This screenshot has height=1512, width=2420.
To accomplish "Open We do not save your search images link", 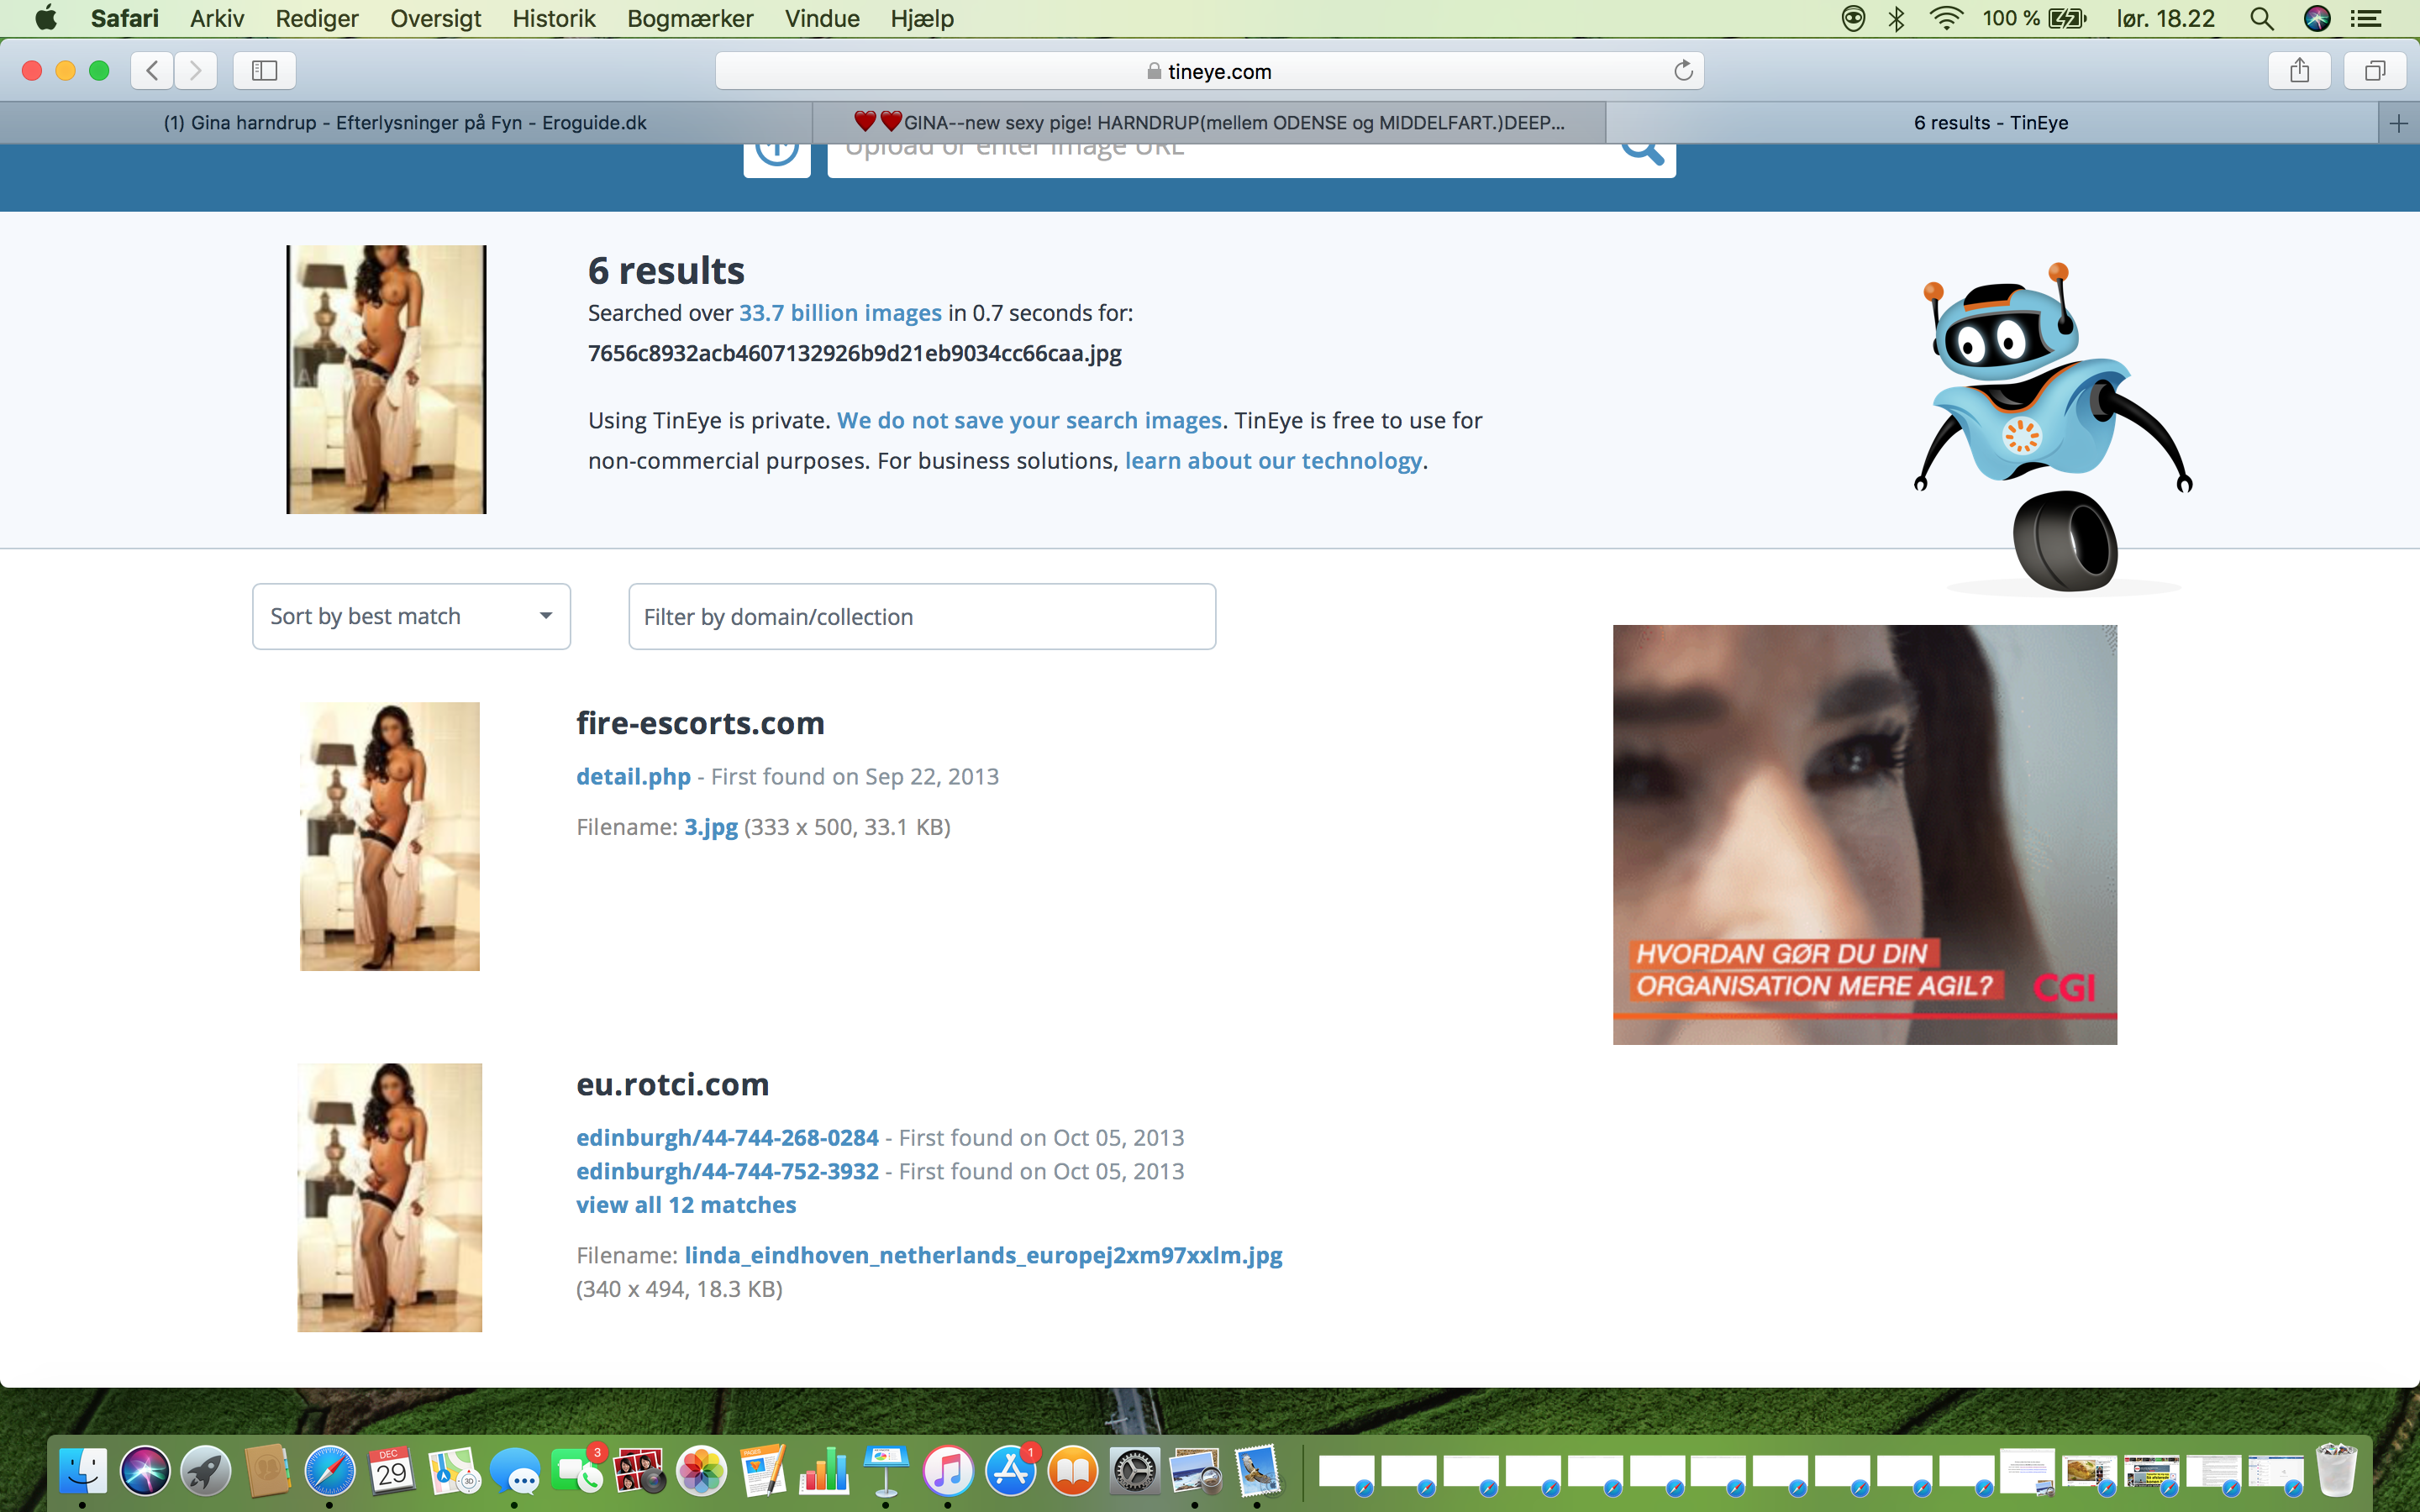I will point(1029,420).
